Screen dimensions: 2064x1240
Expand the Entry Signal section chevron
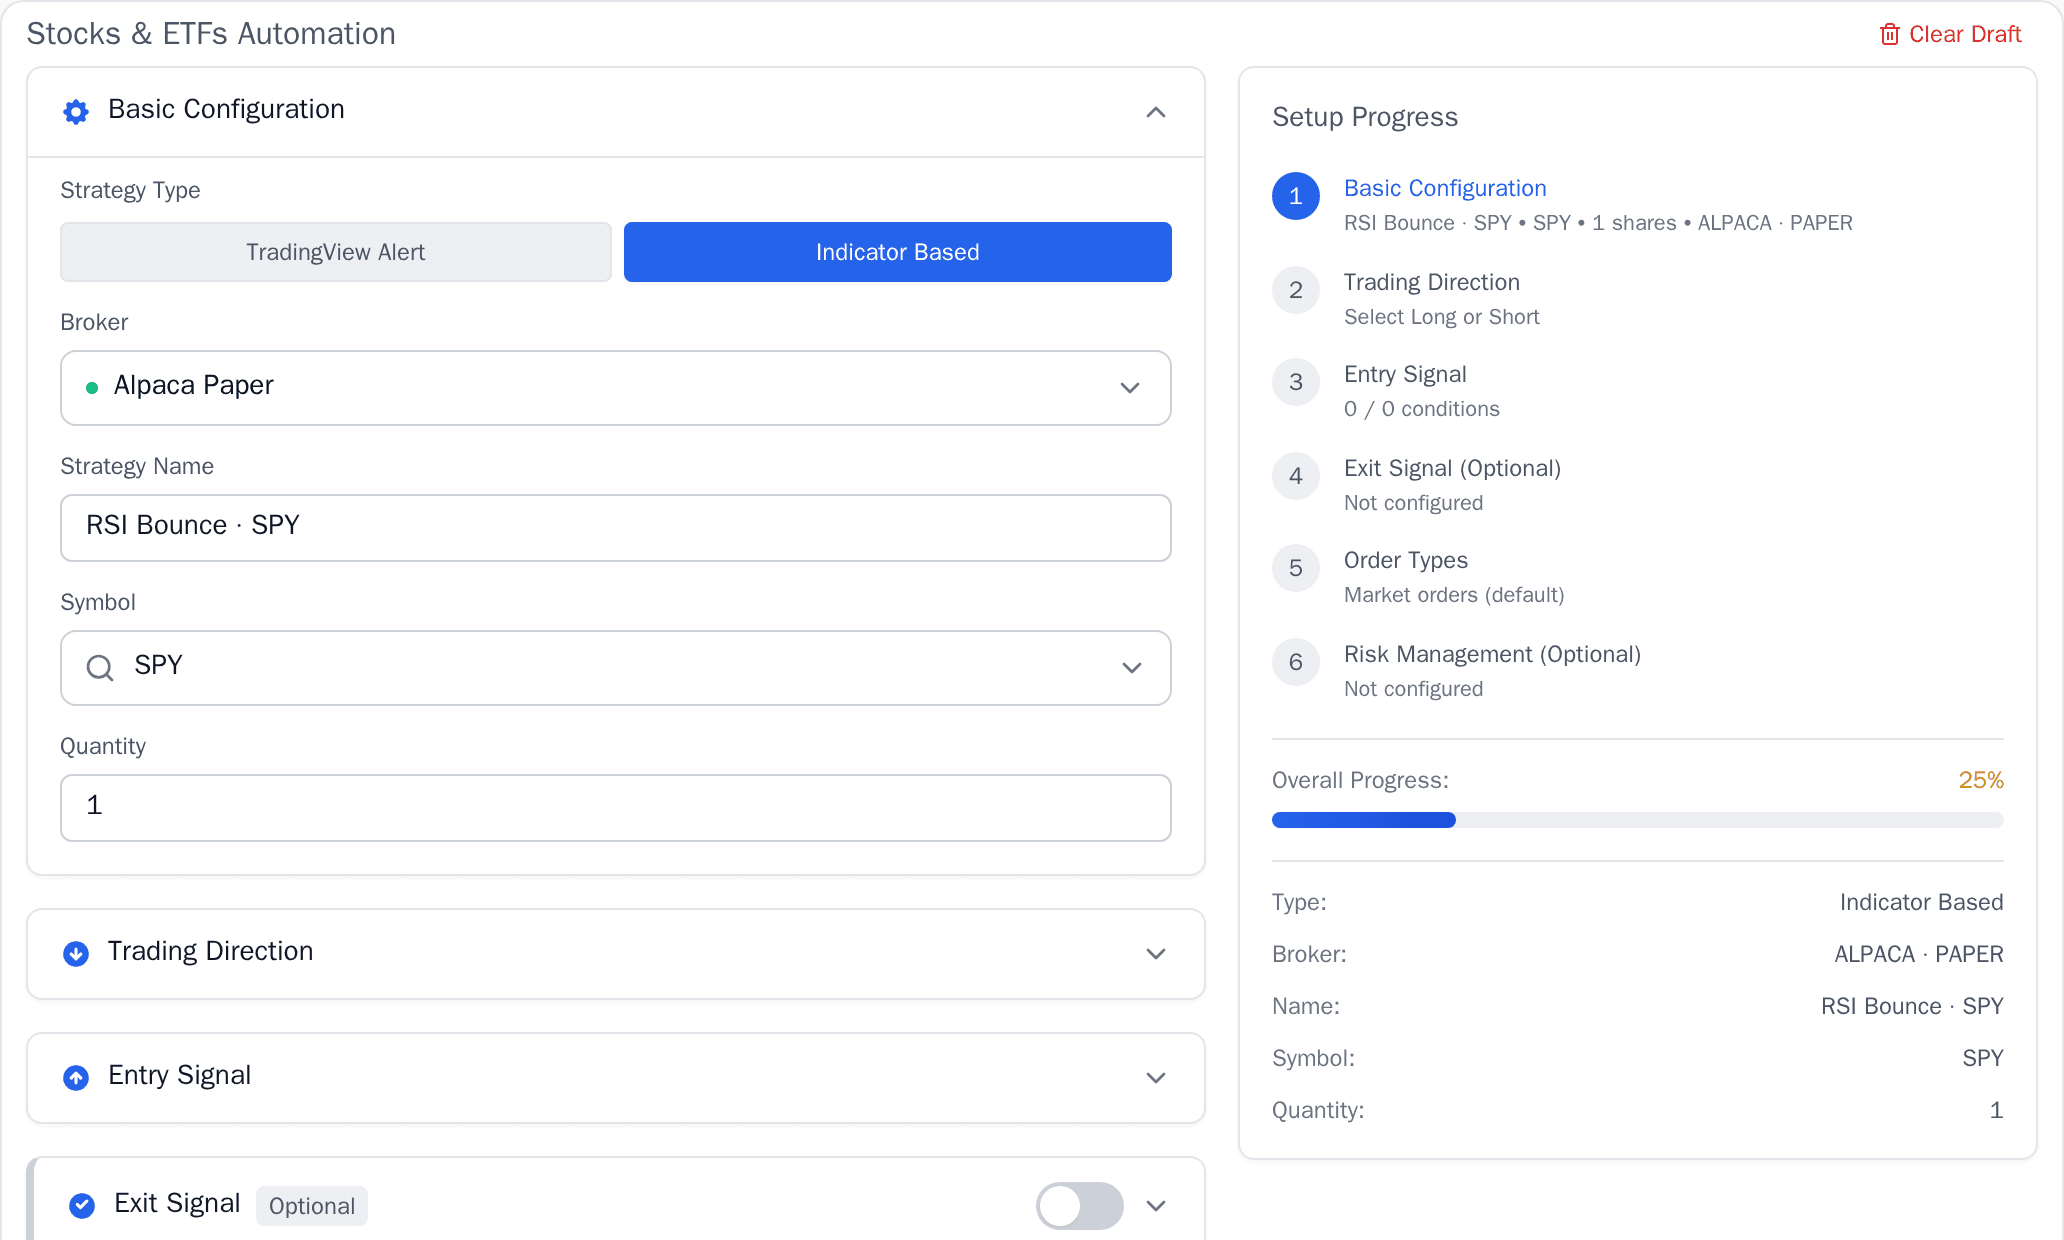(1156, 1078)
